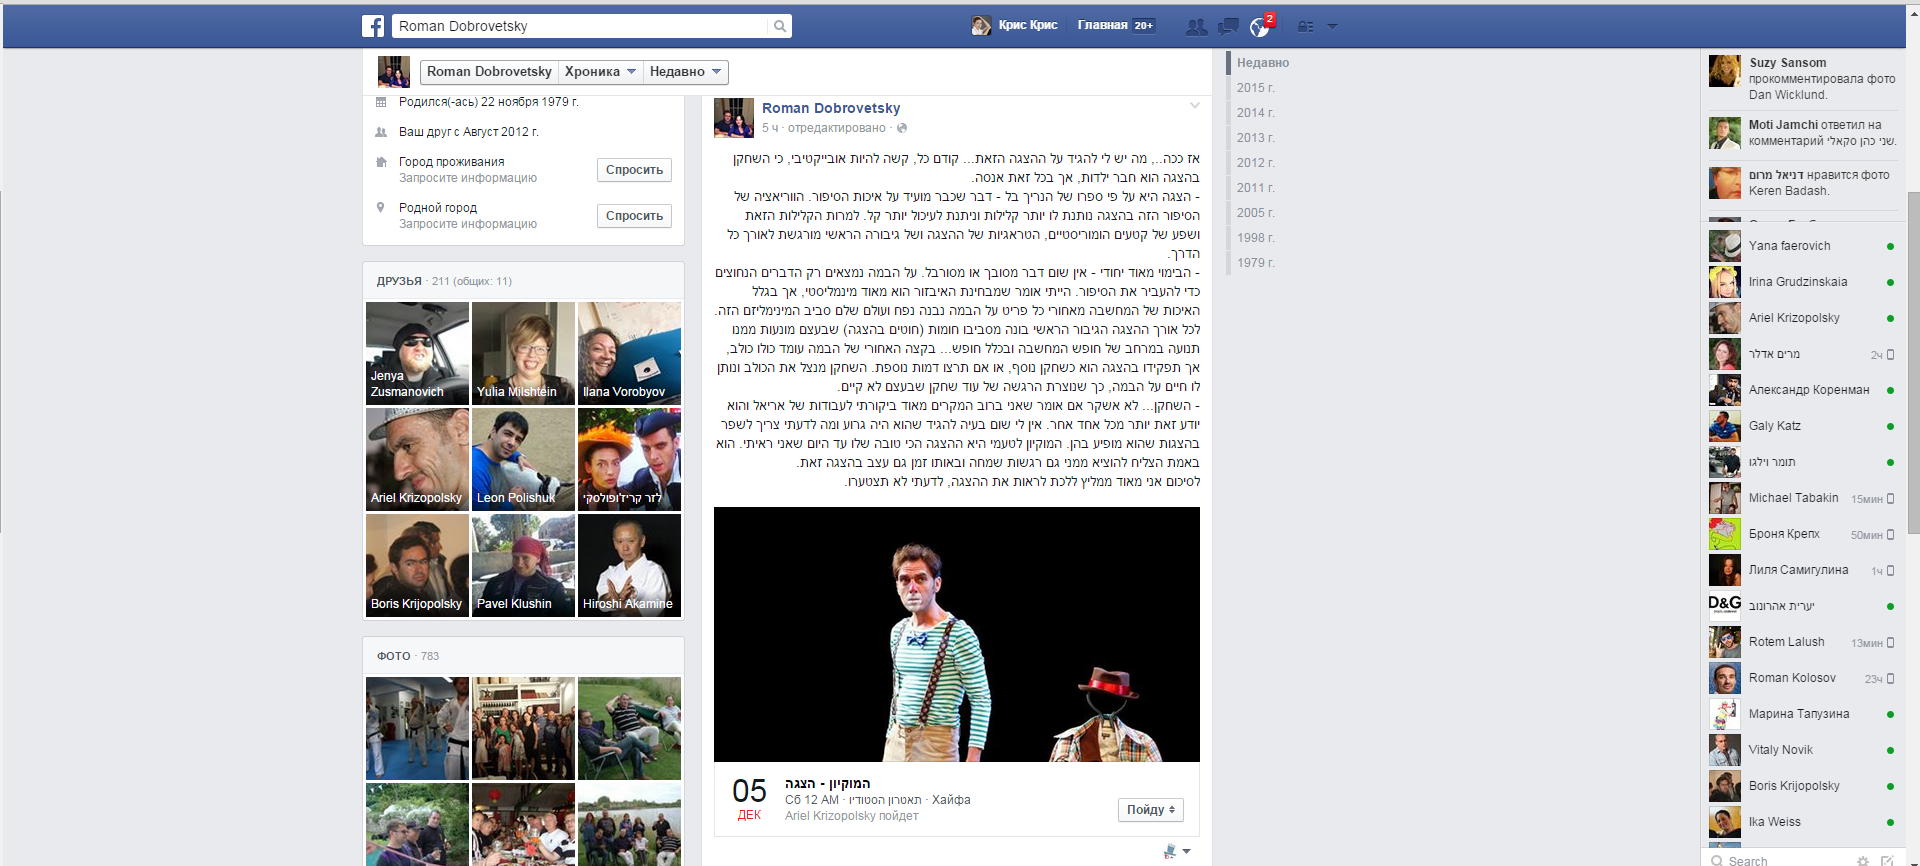Open chat with Michael Tabakin
Screen dimensions: 1920x866
point(1801,498)
